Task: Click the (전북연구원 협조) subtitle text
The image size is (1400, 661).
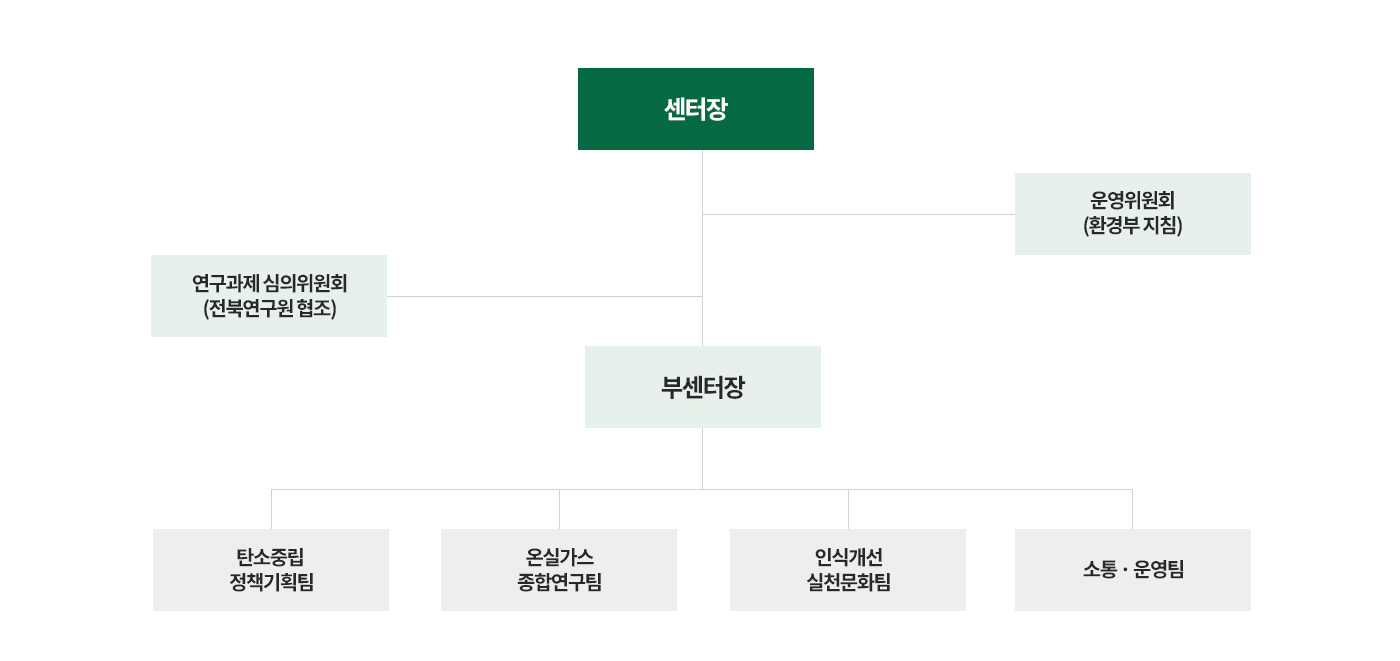Action: (269, 308)
